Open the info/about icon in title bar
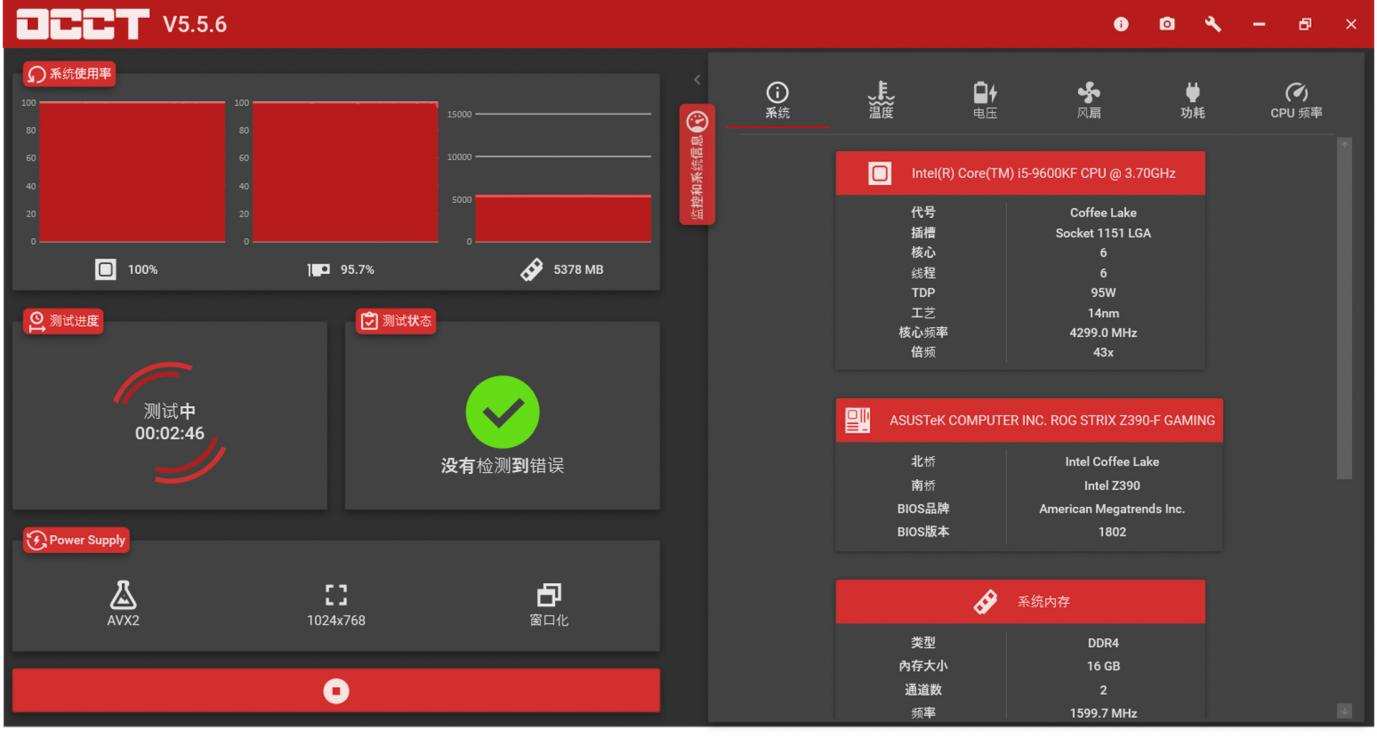This screenshot has height=738, width=1377. 1121,24
